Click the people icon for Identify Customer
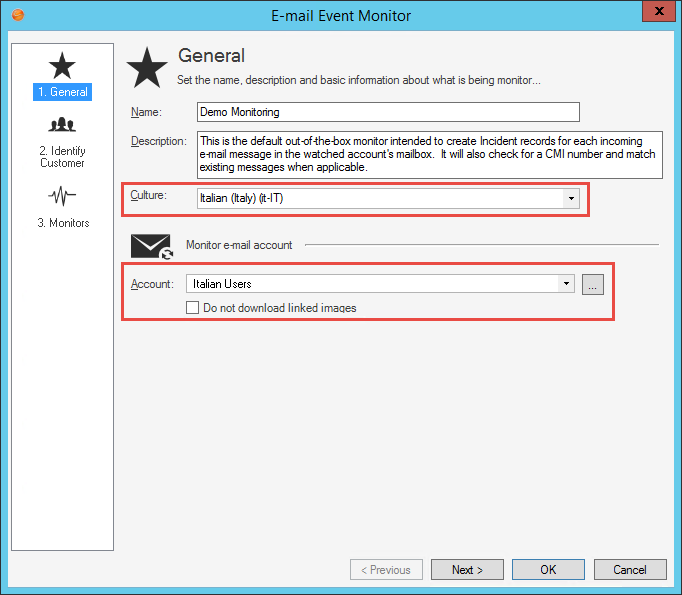 62,125
